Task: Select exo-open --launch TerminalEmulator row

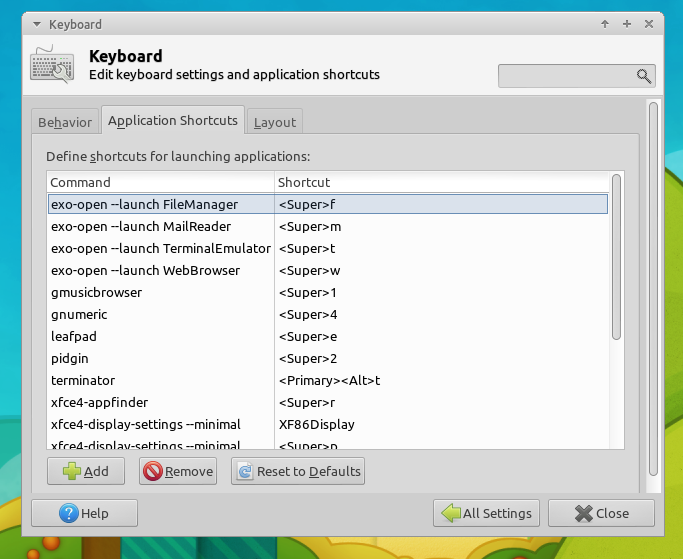Action: pos(328,248)
